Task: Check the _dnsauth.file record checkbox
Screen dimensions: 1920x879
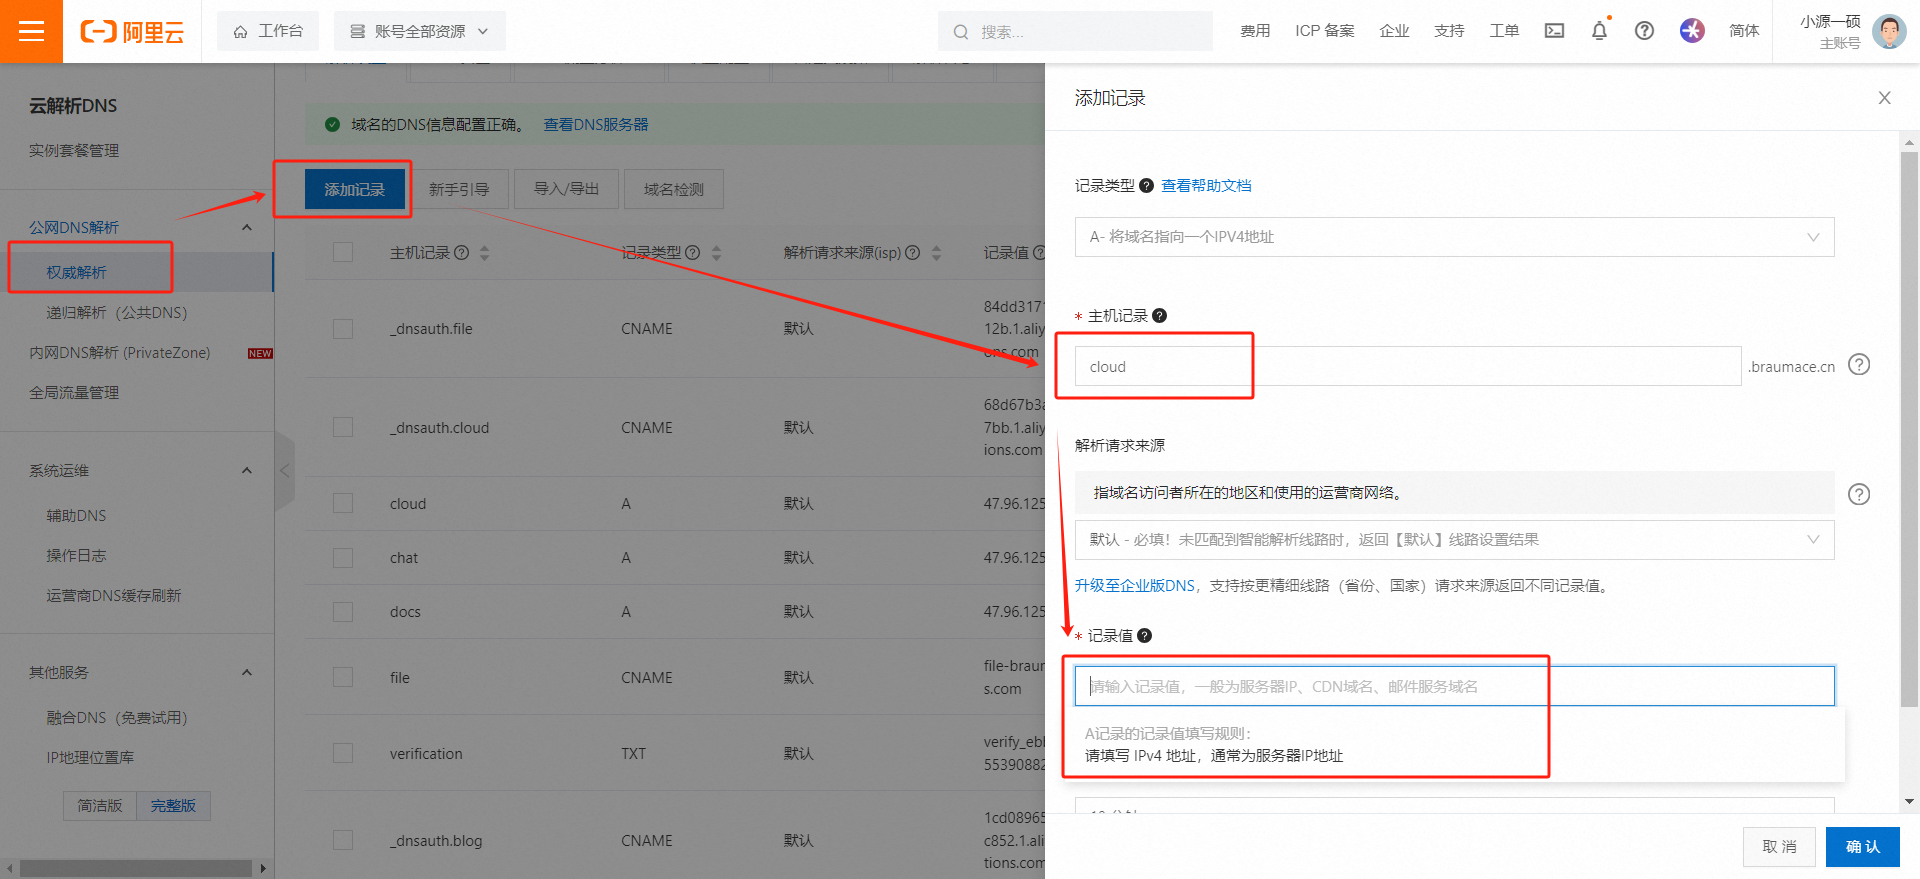Action: [343, 329]
